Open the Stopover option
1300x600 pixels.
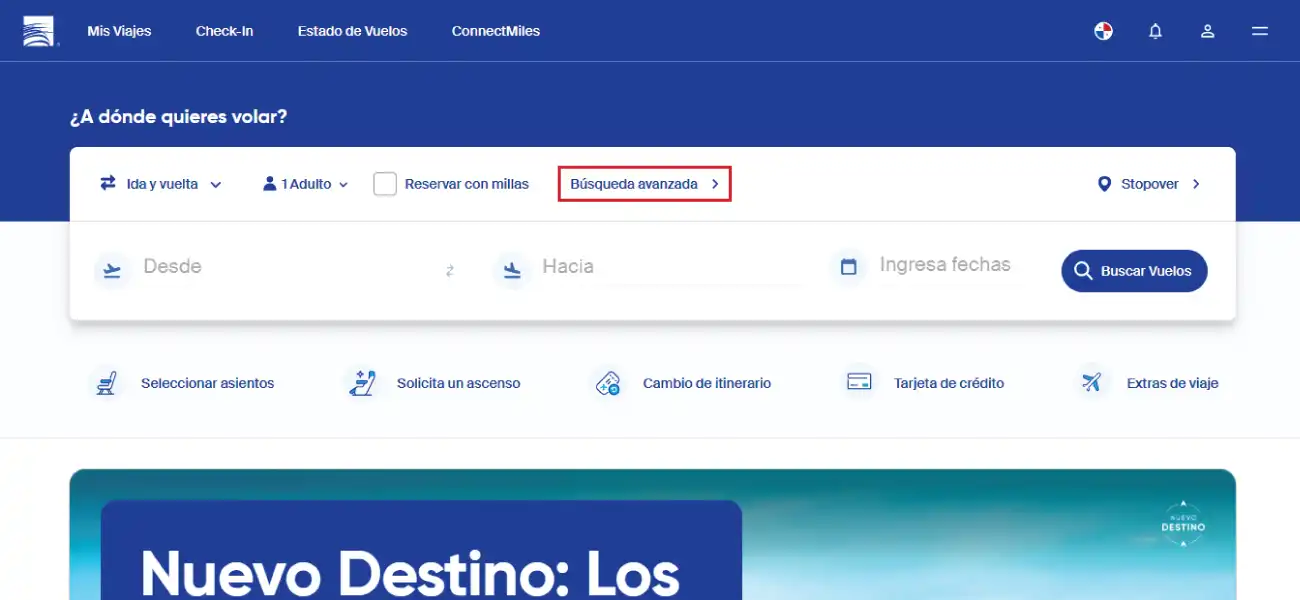point(1148,184)
